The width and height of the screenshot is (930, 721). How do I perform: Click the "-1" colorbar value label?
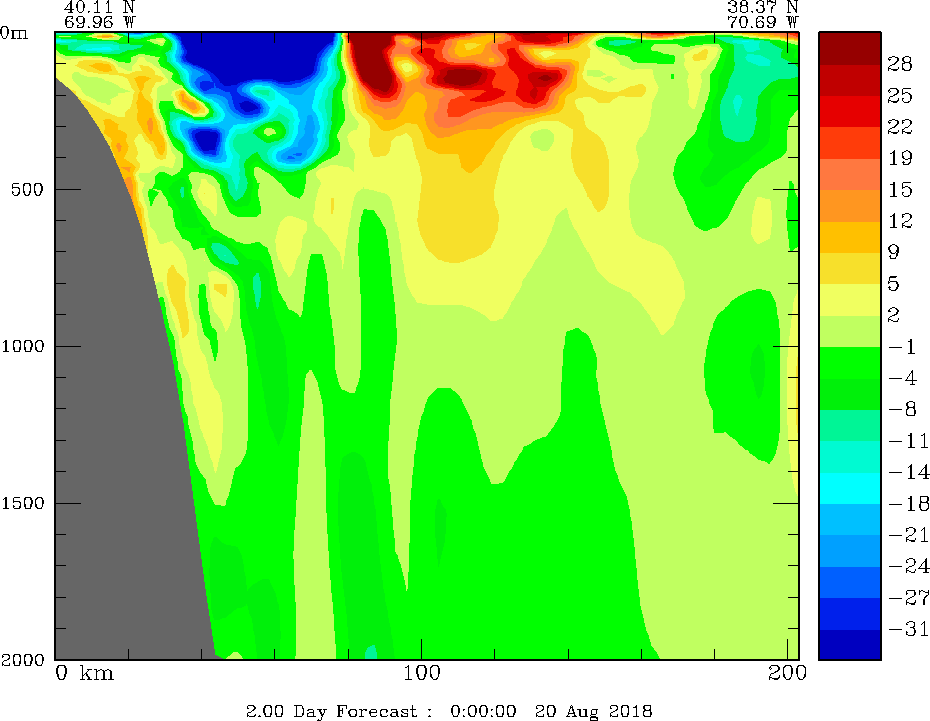[903, 346]
